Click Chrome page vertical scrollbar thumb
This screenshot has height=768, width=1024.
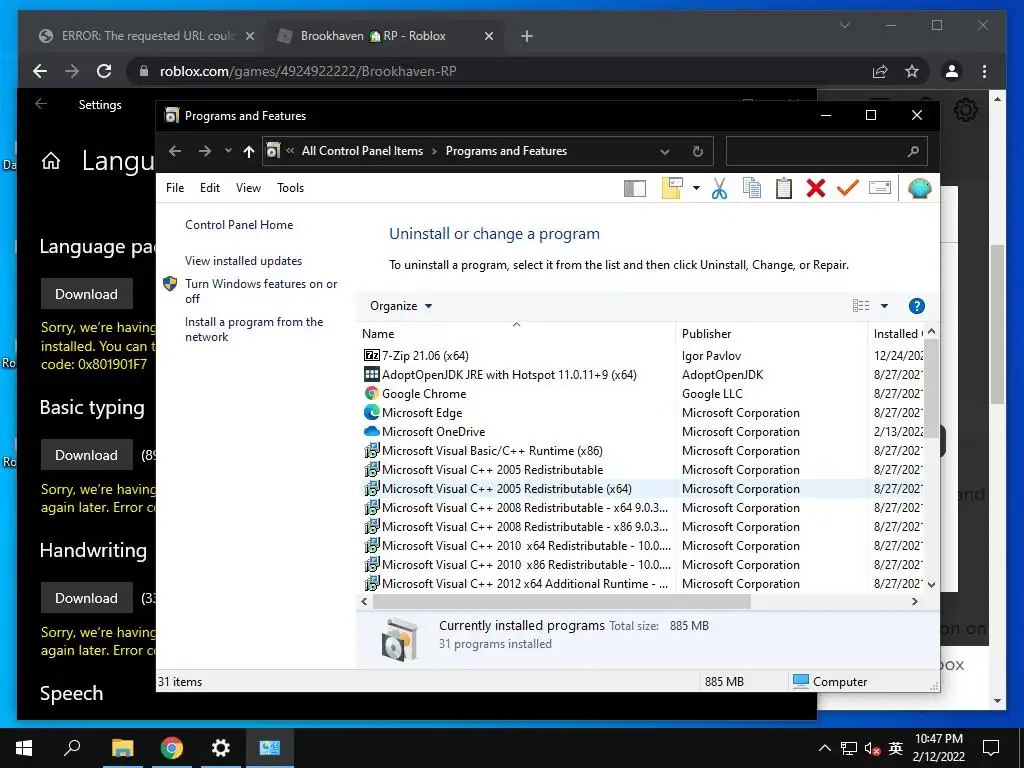coord(997,325)
